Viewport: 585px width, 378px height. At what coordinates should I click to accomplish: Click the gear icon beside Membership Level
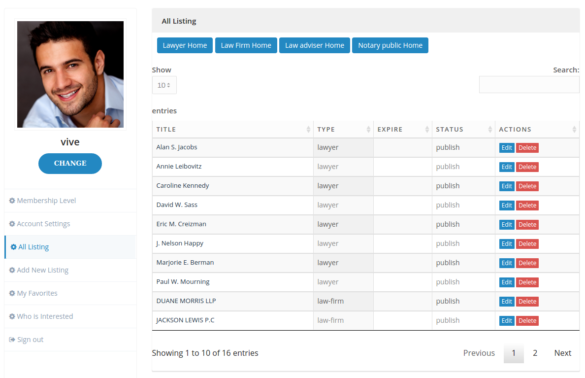pos(12,201)
